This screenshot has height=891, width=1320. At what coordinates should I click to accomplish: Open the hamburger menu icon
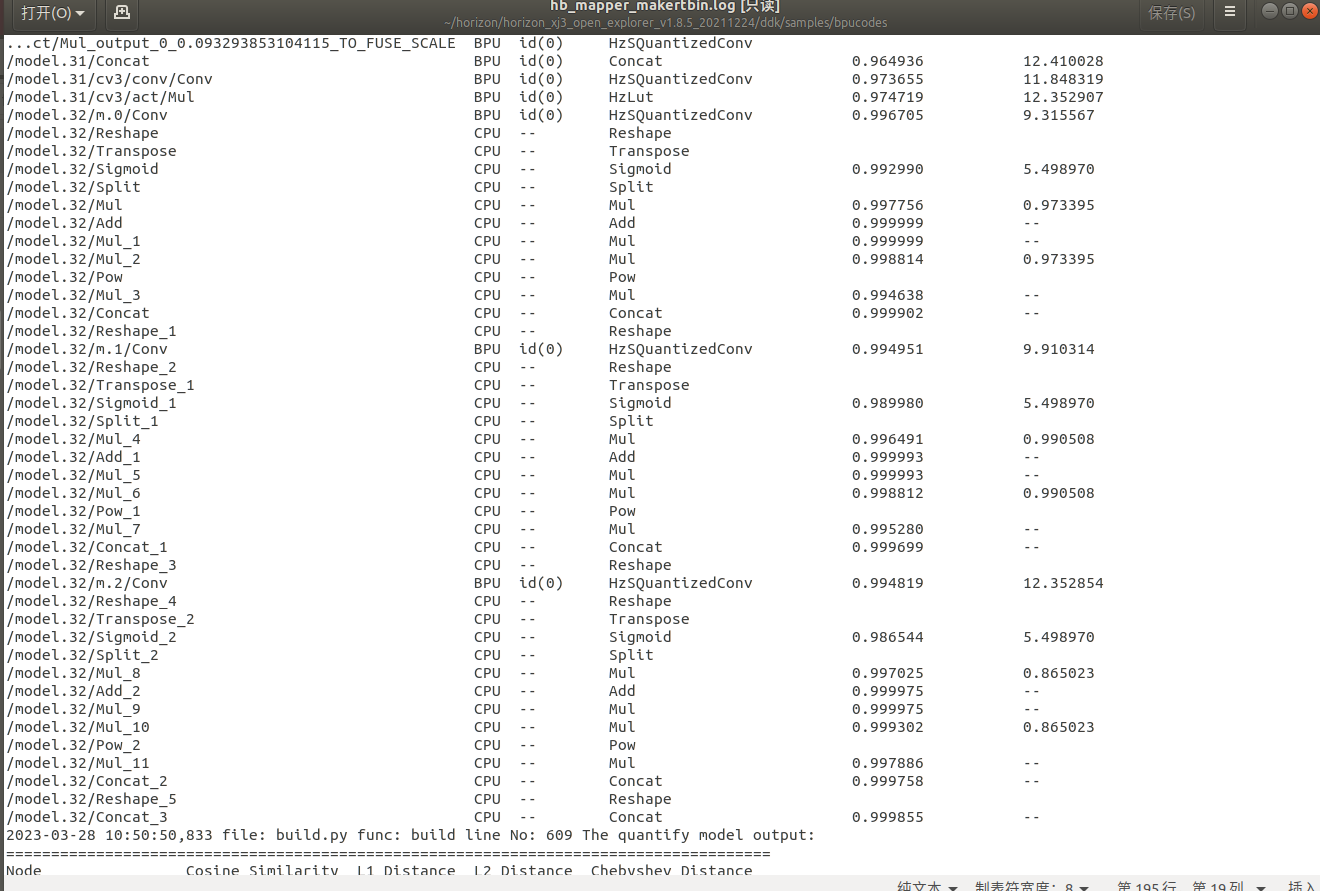(x=1230, y=13)
